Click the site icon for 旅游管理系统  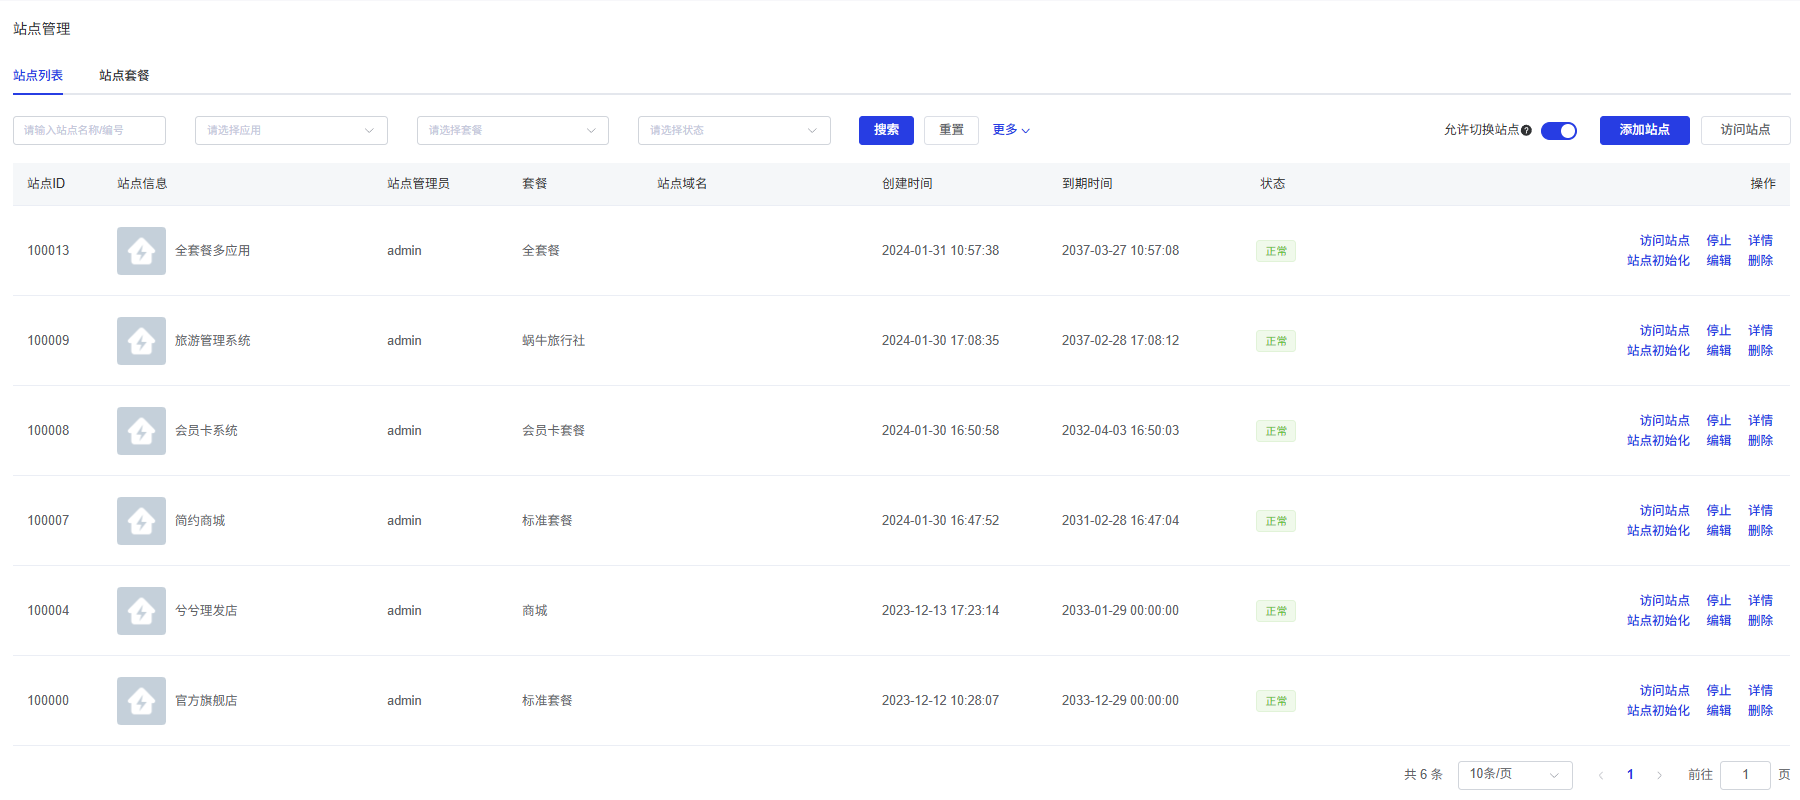tap(141, 341)
